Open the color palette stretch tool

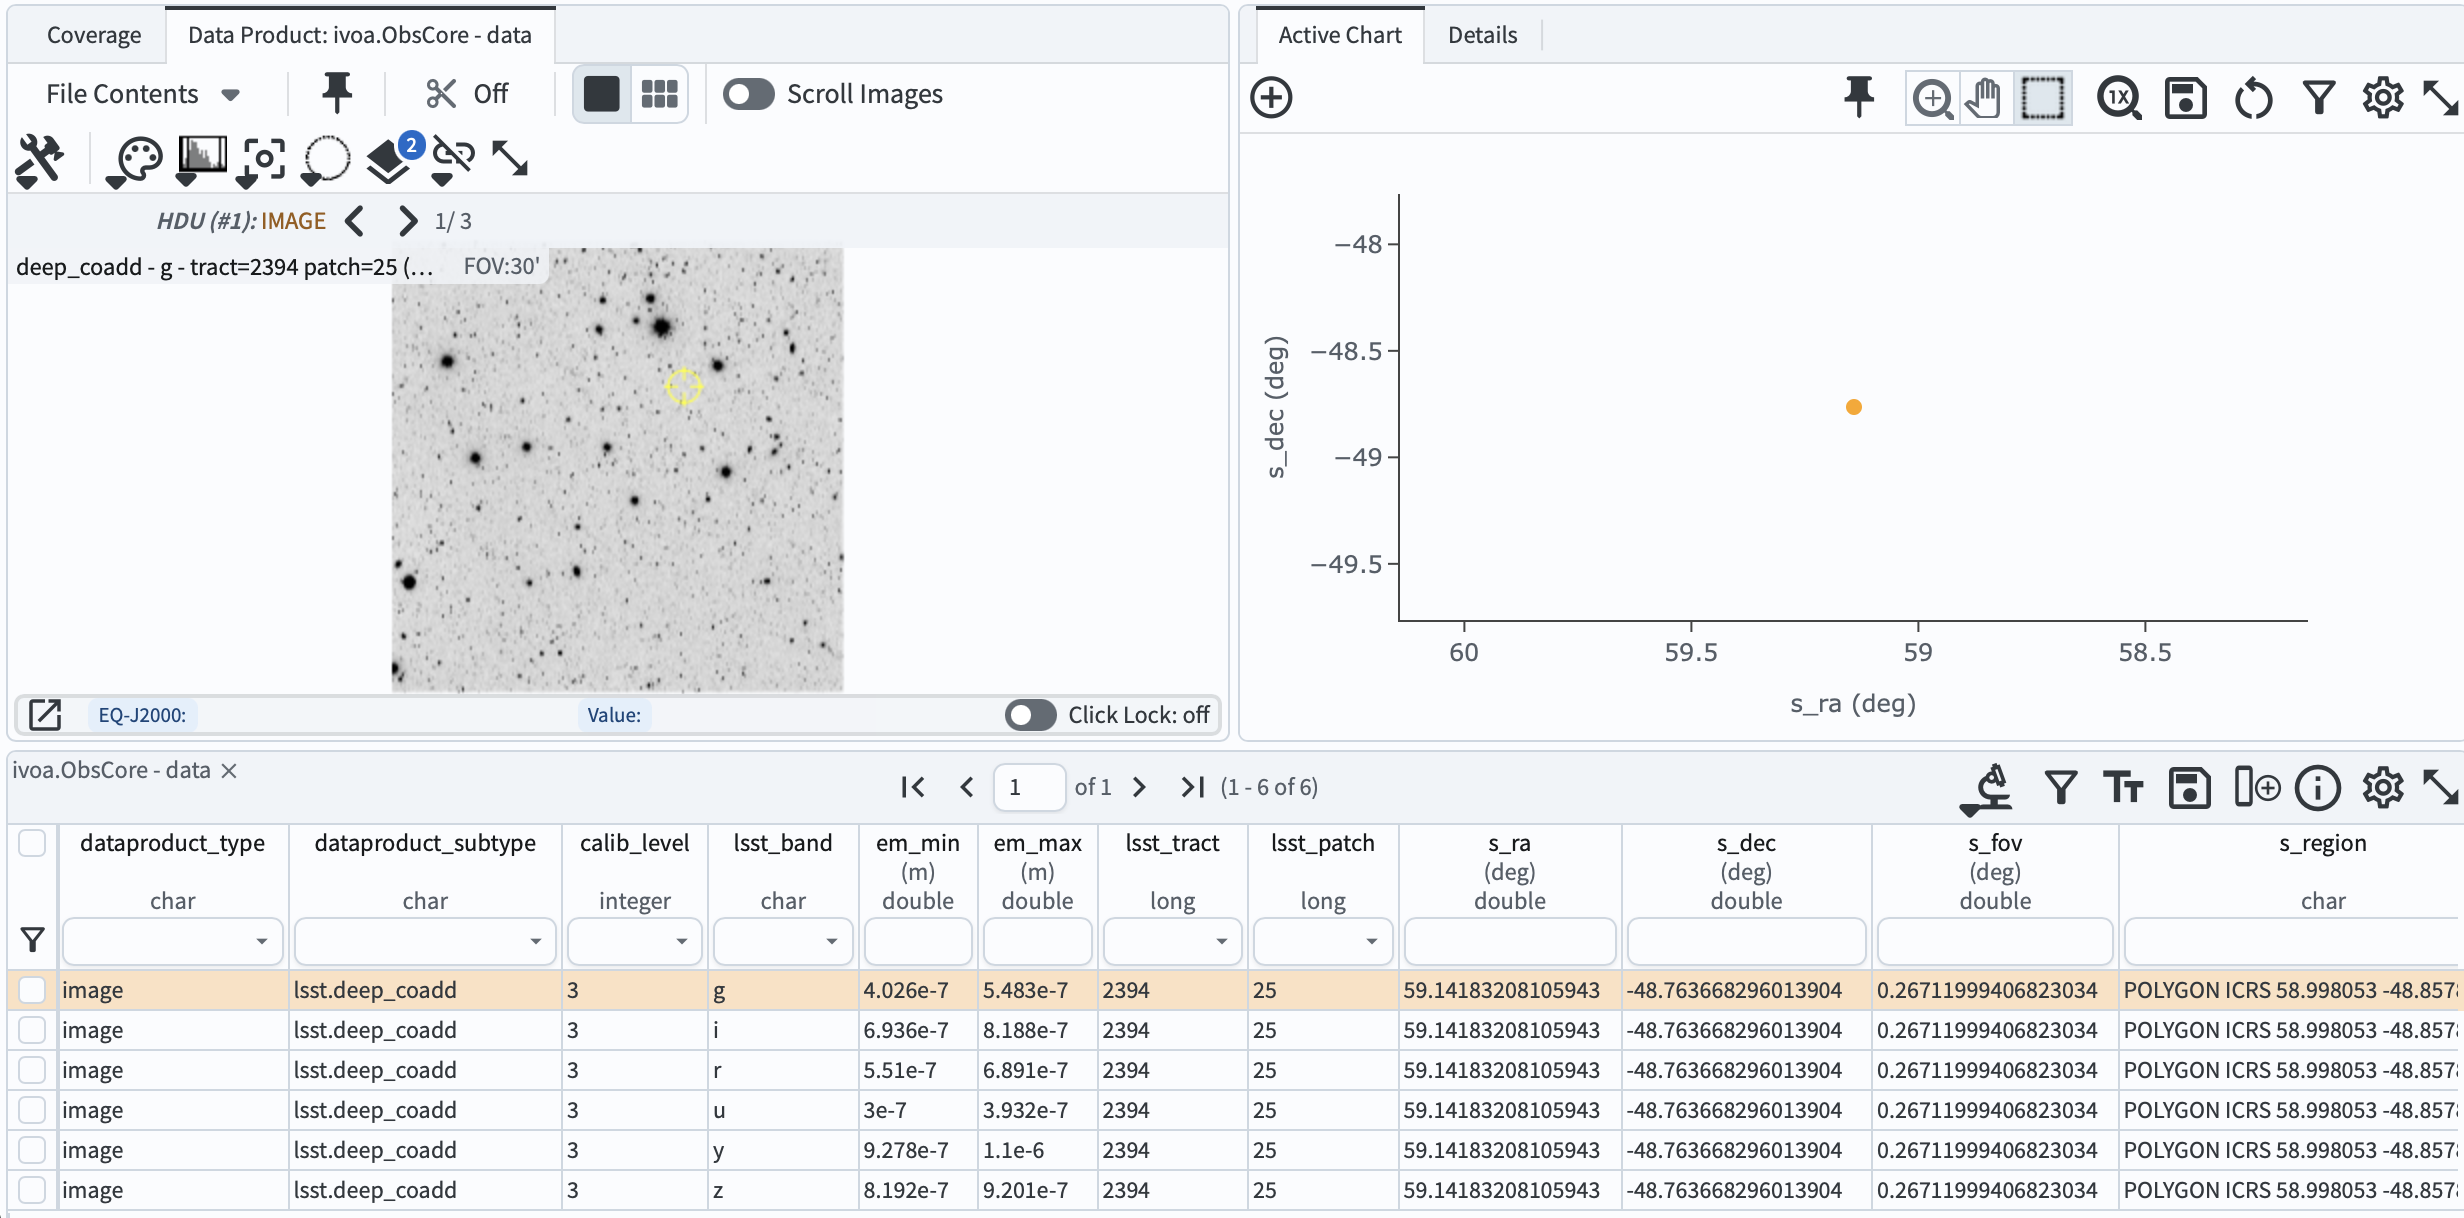pyautogui.click(x=137, y=158)
